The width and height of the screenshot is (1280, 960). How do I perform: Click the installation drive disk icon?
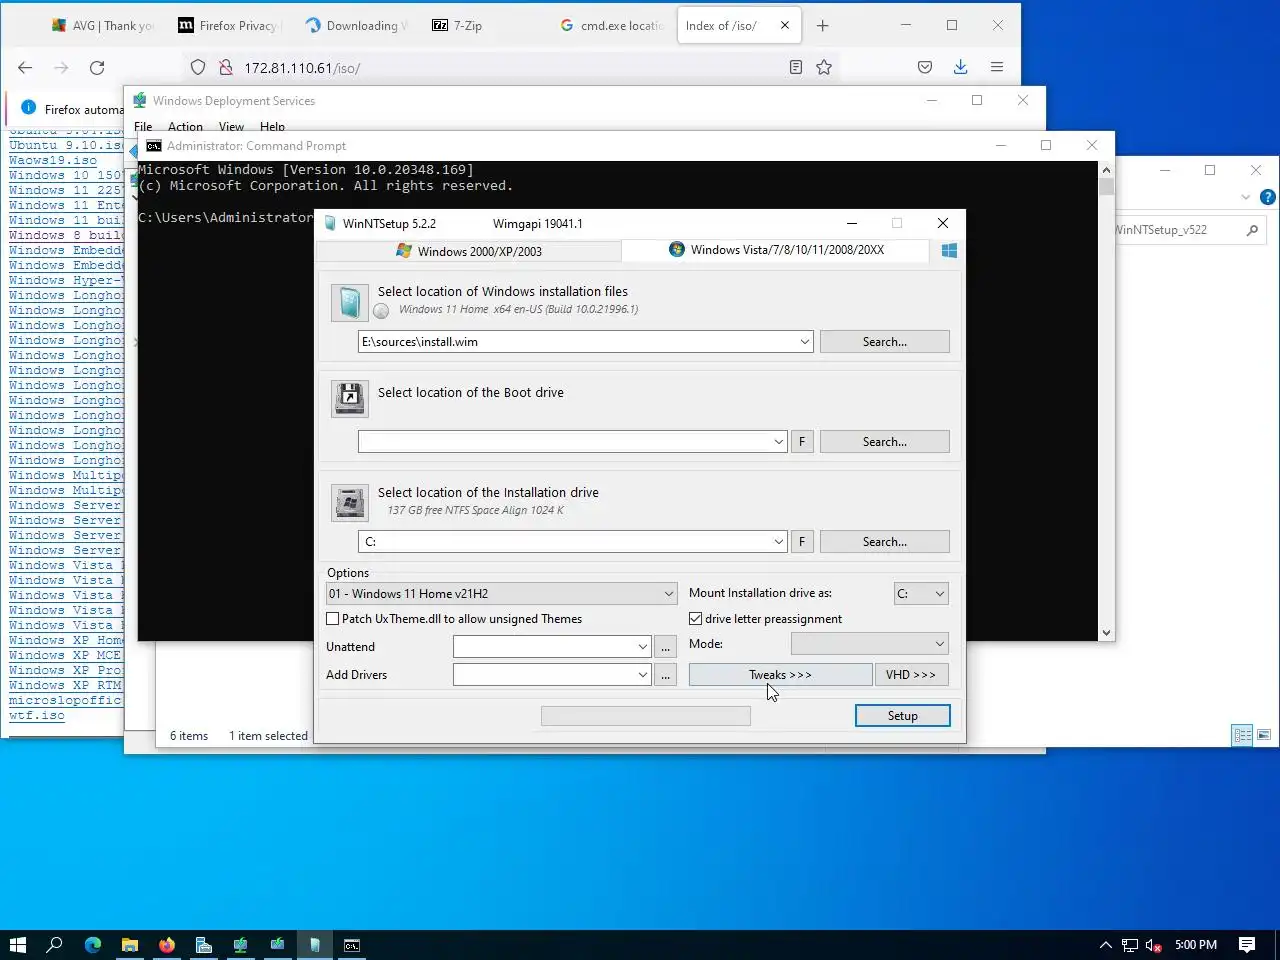[x=349, y=502]
